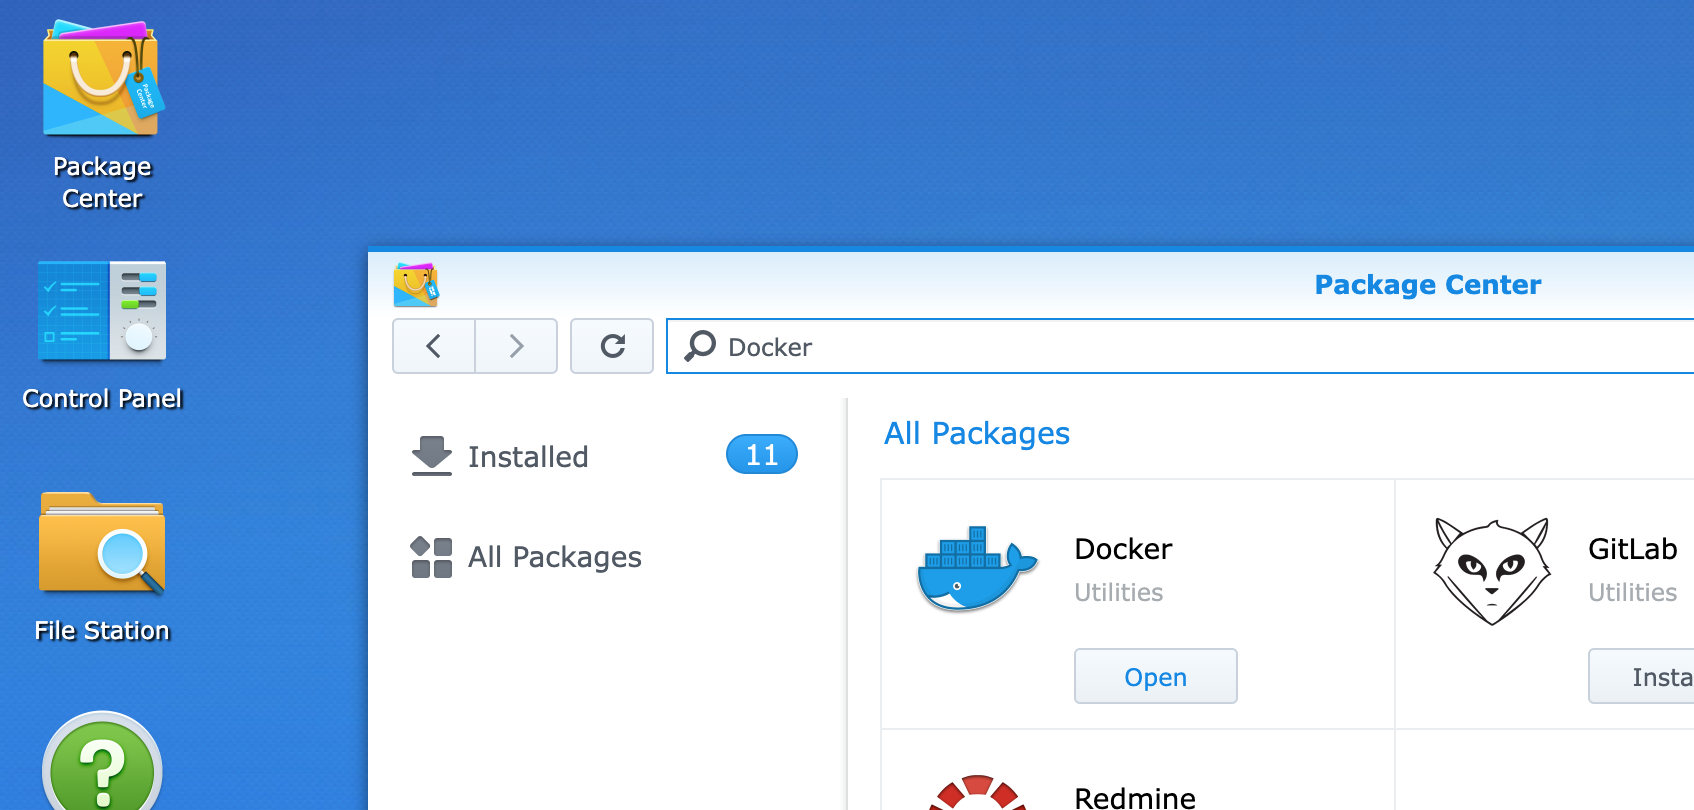Viewport: 1694px width, 810px height.
Task: Click the Docker whale icon
Action: click(x=977, y=568)
